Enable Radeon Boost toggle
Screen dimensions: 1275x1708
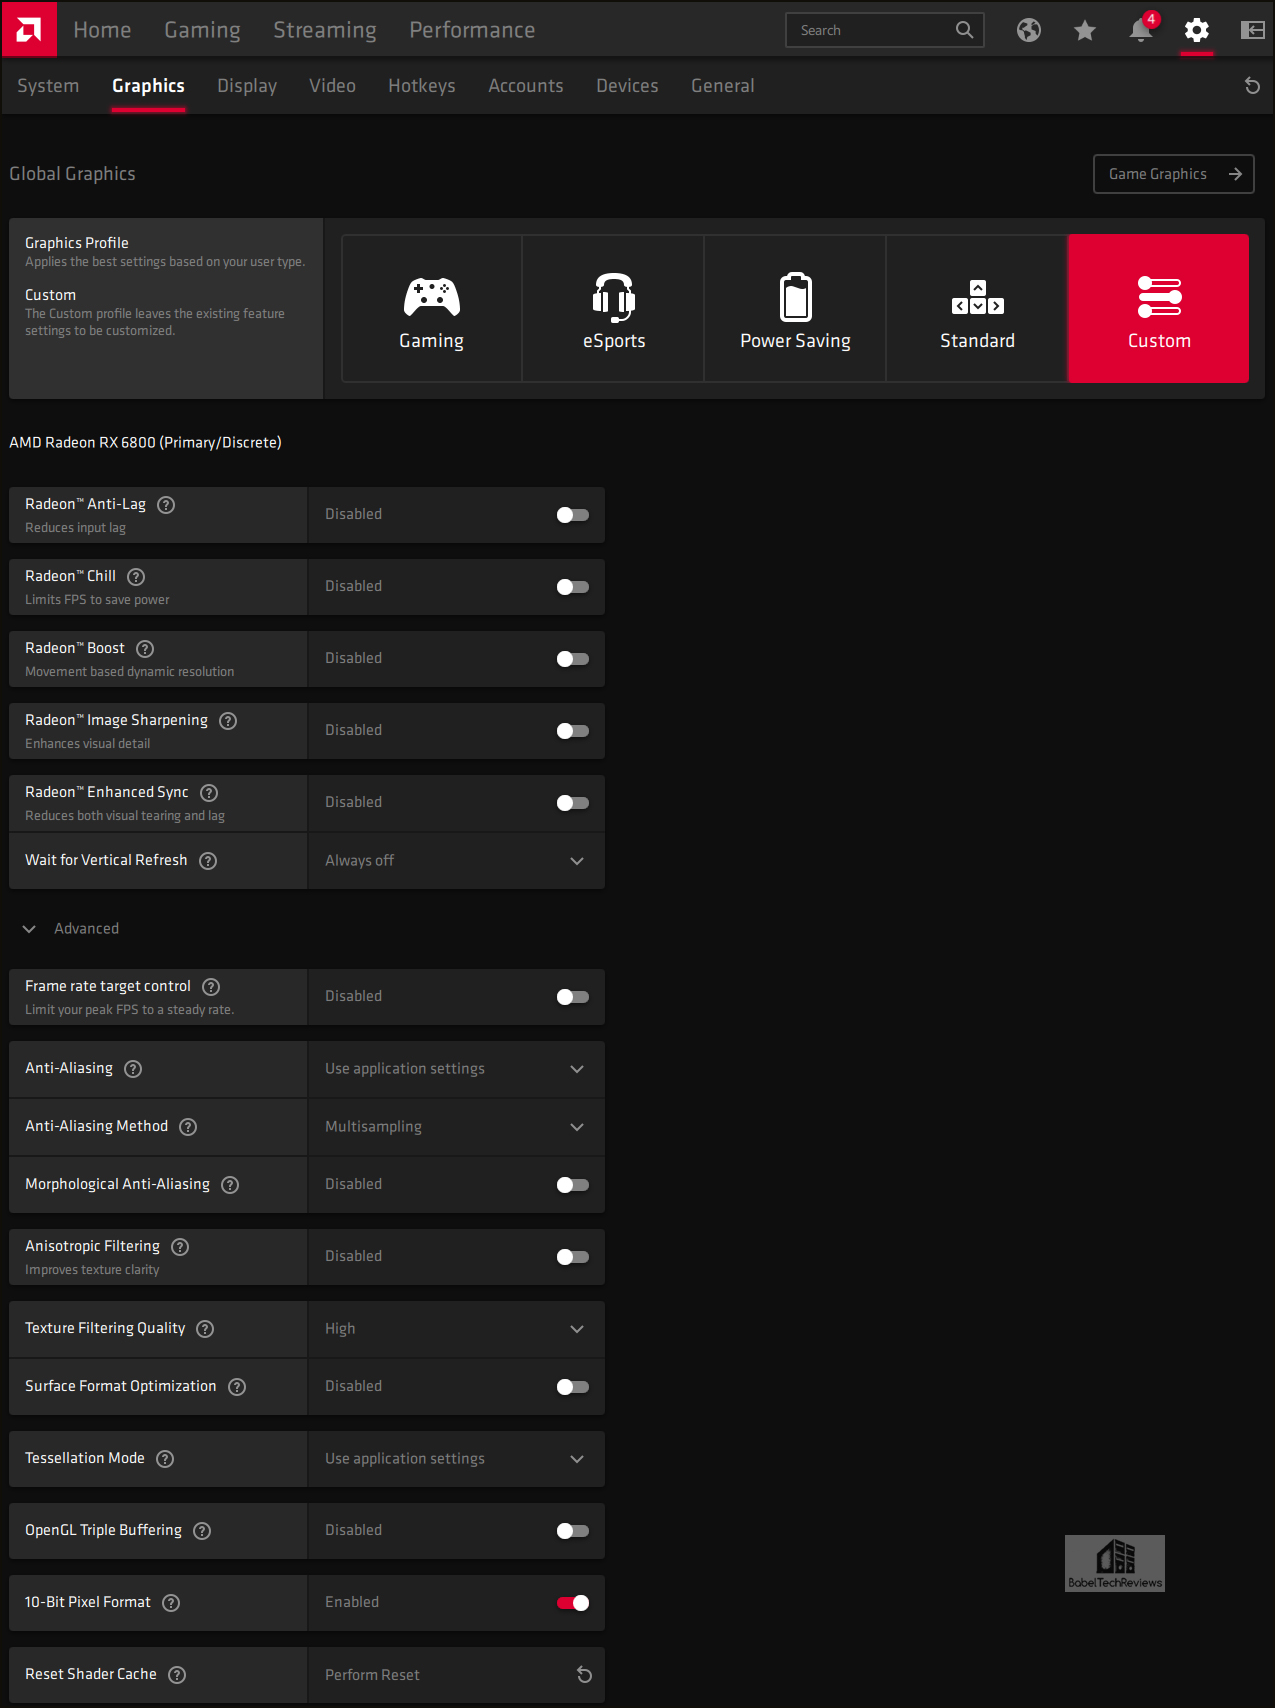tap(573, 659)
